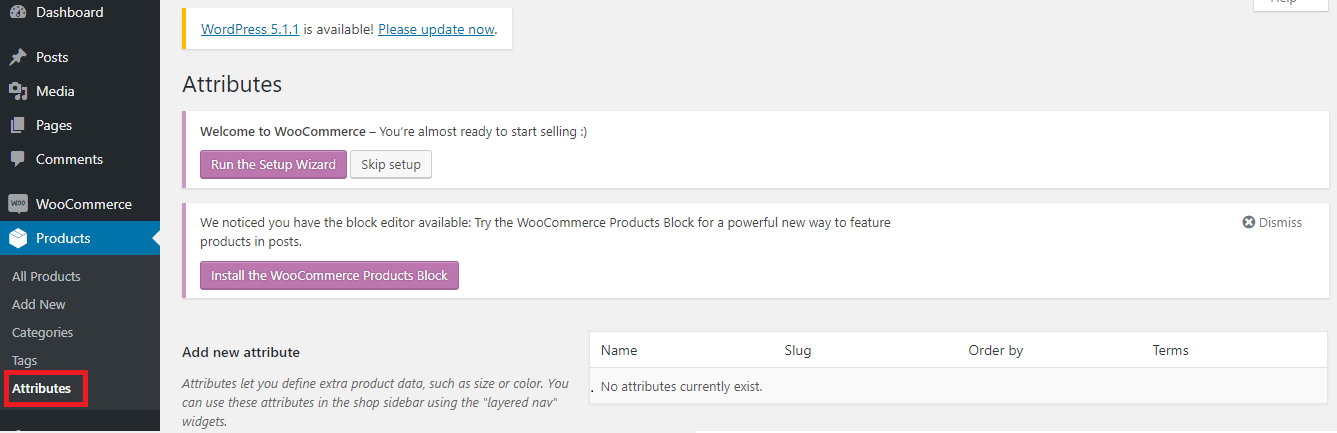This screenshot has height=433, width=1337.
Task: Follow the WordPress 5.1.1 link
Action: point(250,29)
